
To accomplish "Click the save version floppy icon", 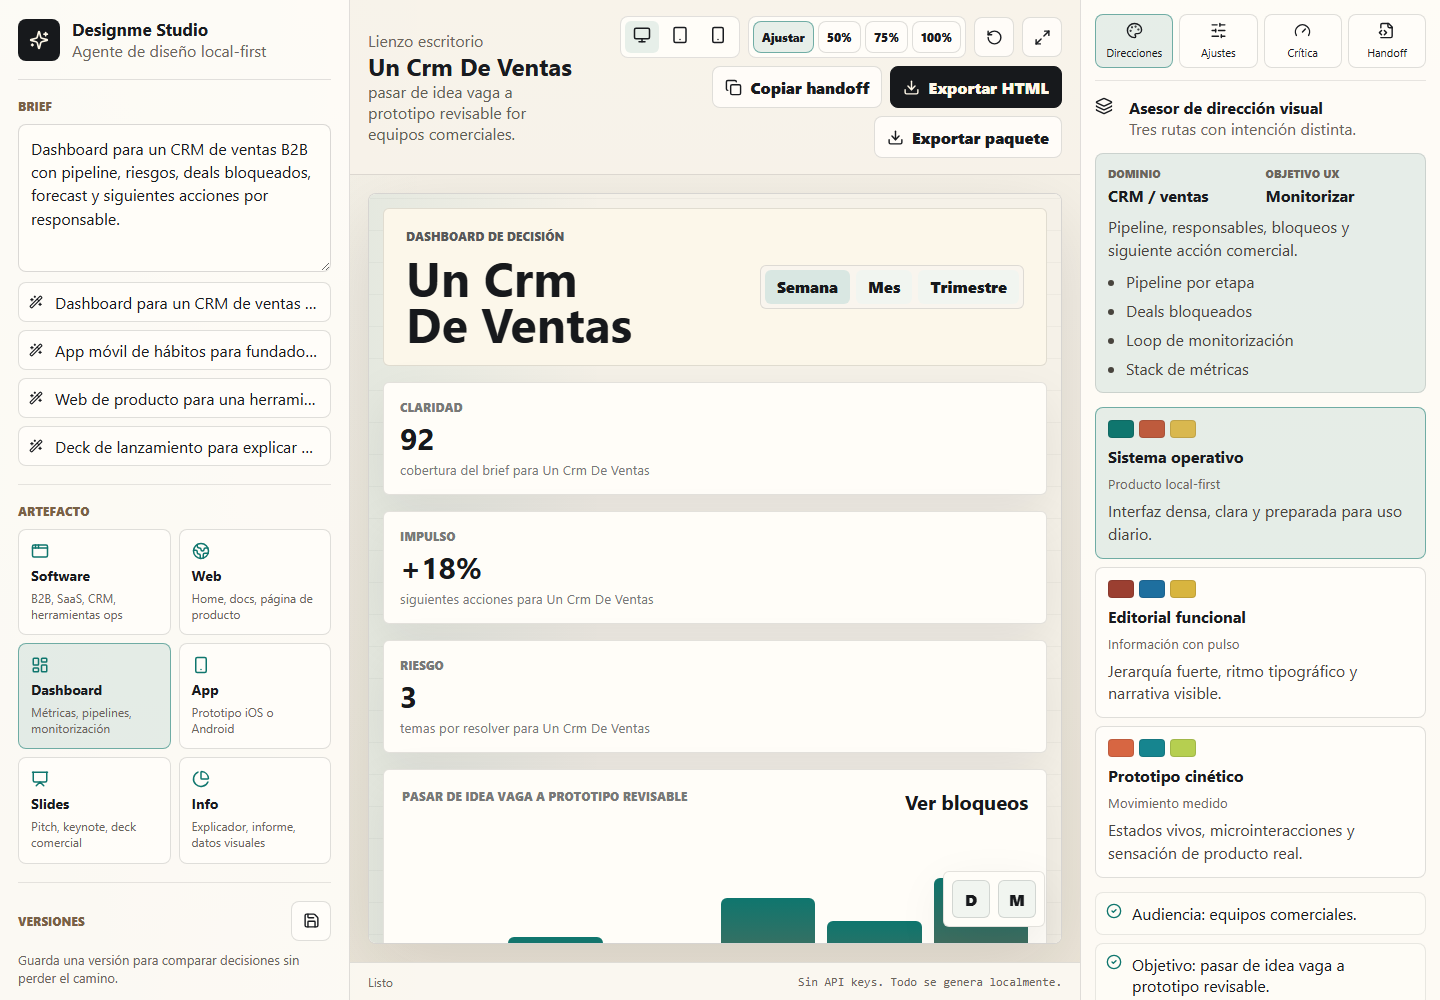I will click(311, 921).
